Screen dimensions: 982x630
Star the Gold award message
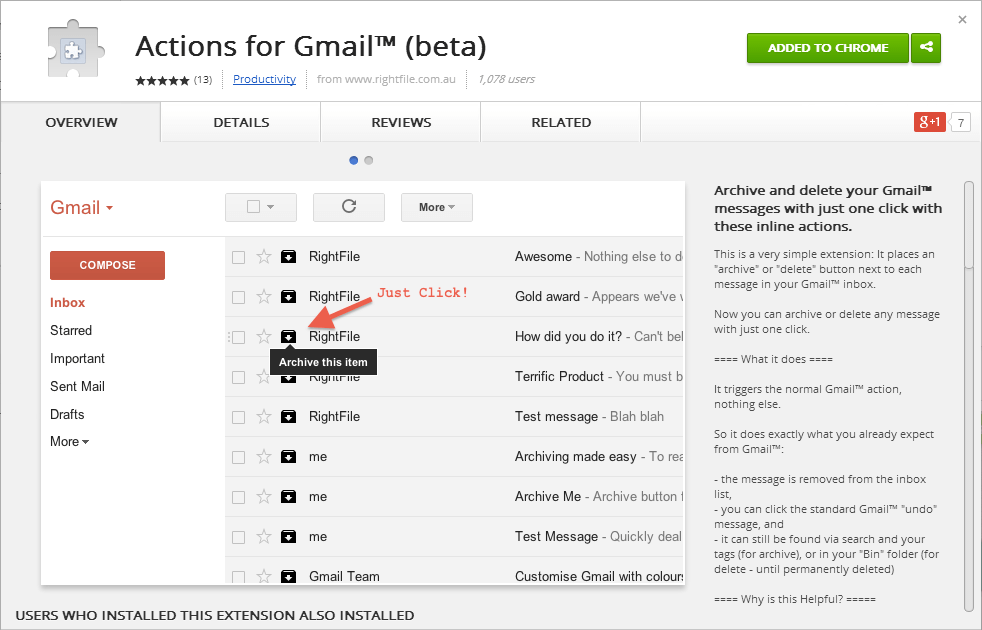264,296
